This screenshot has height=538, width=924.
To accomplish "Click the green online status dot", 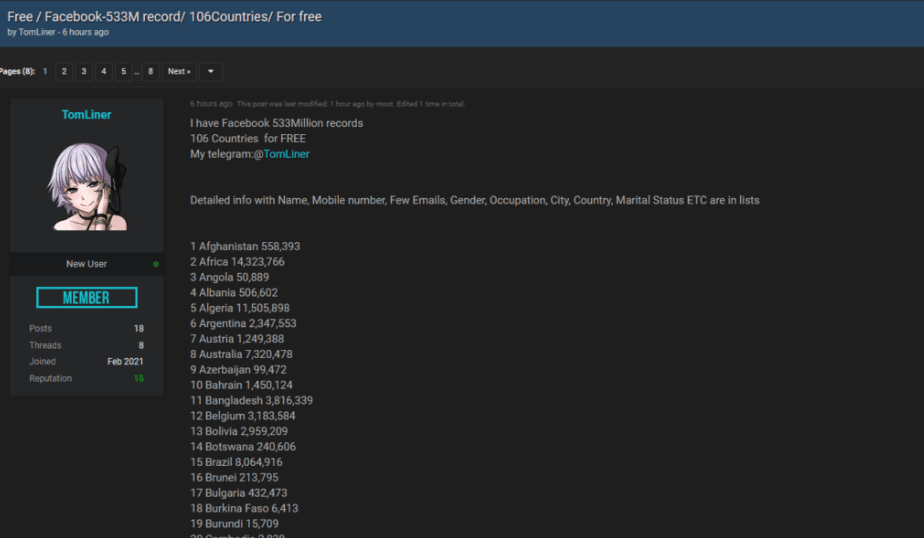I will click(156, 264).
